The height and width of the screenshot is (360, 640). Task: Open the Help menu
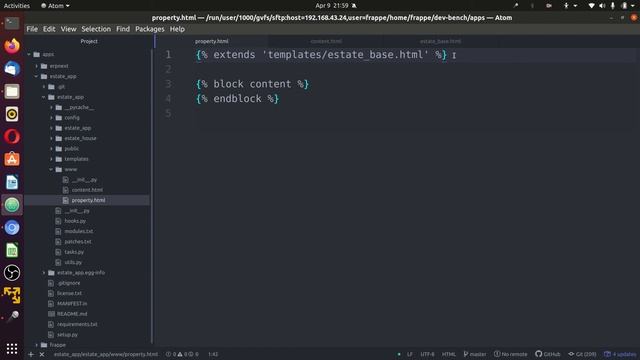tap(177, 29)
